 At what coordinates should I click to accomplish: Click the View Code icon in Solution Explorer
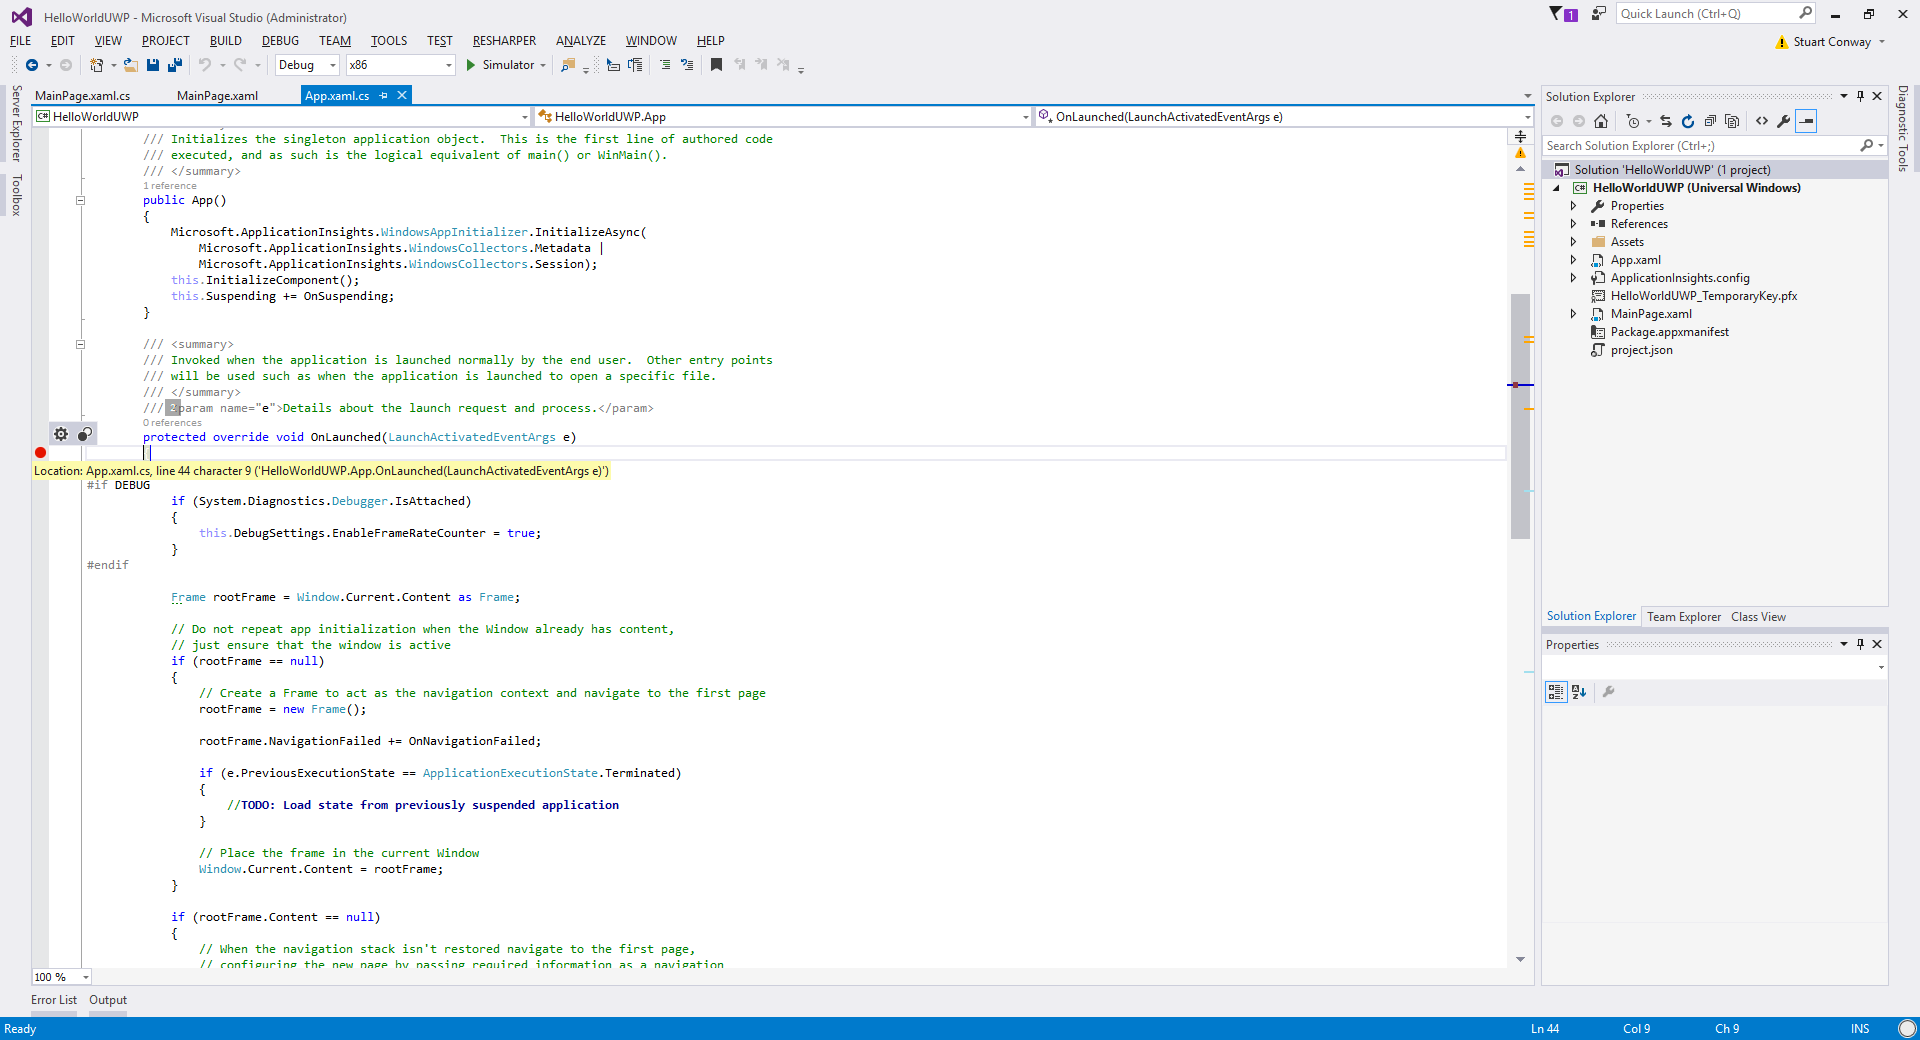tap(1762, 121)
